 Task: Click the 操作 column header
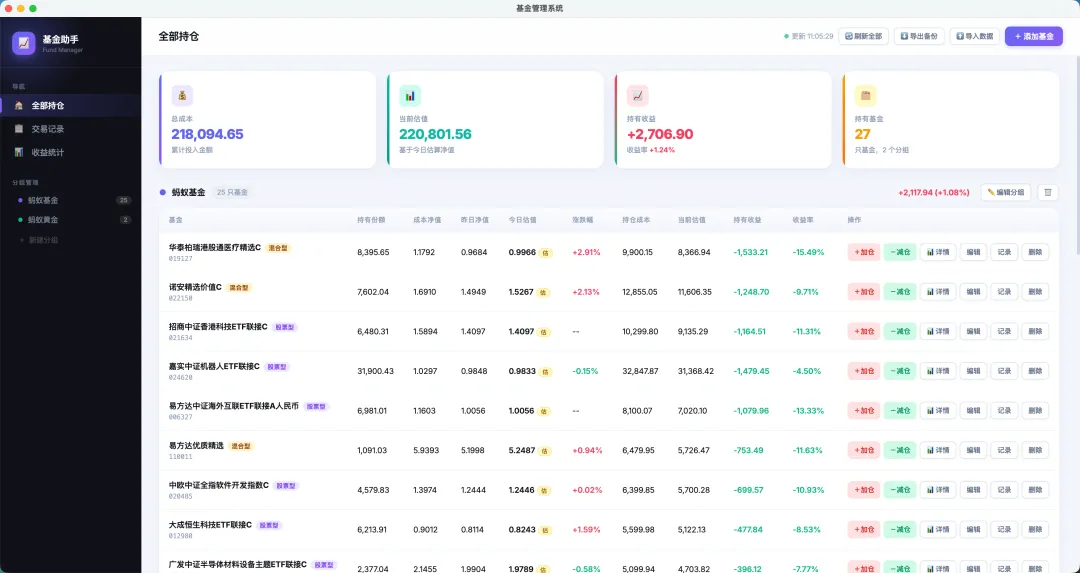(x=854, y=220)
